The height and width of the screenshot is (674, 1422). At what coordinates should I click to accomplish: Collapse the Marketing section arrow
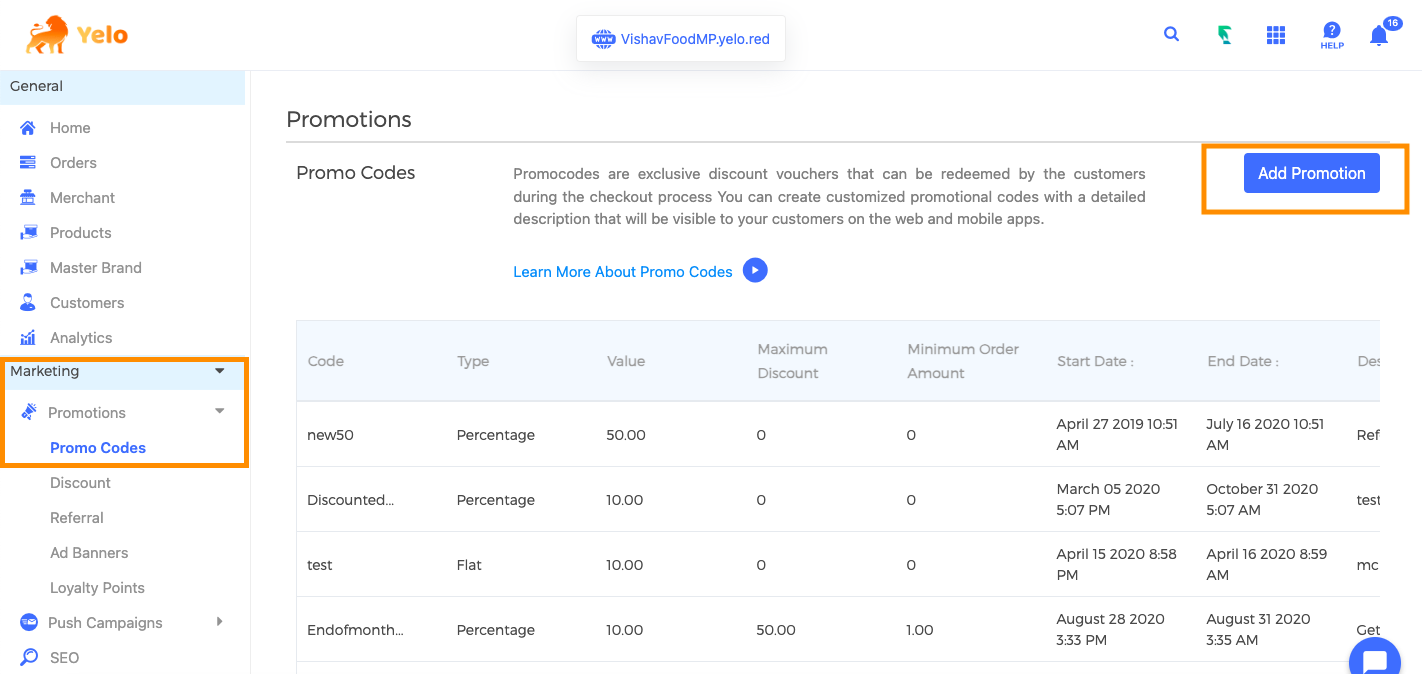pos(220,371)
